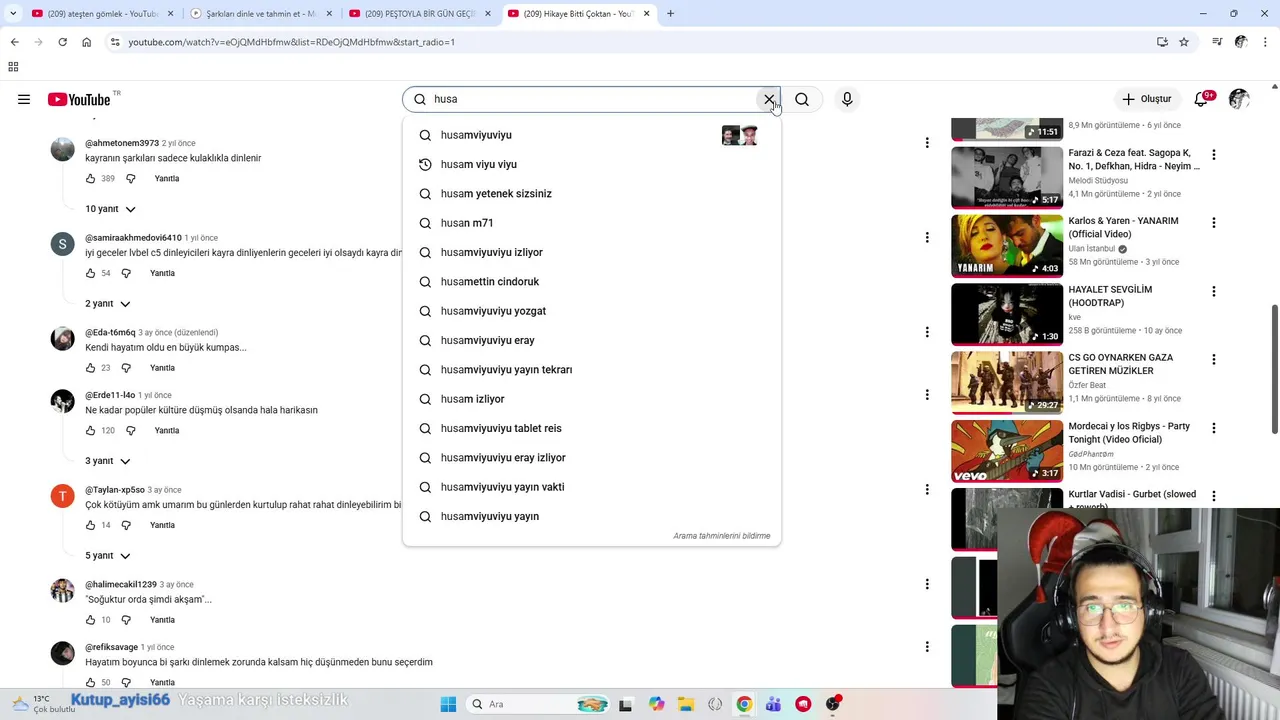
Task: Reply to @Taylan-xp5so with Yanıtla
Action: [x=162, y=525]
